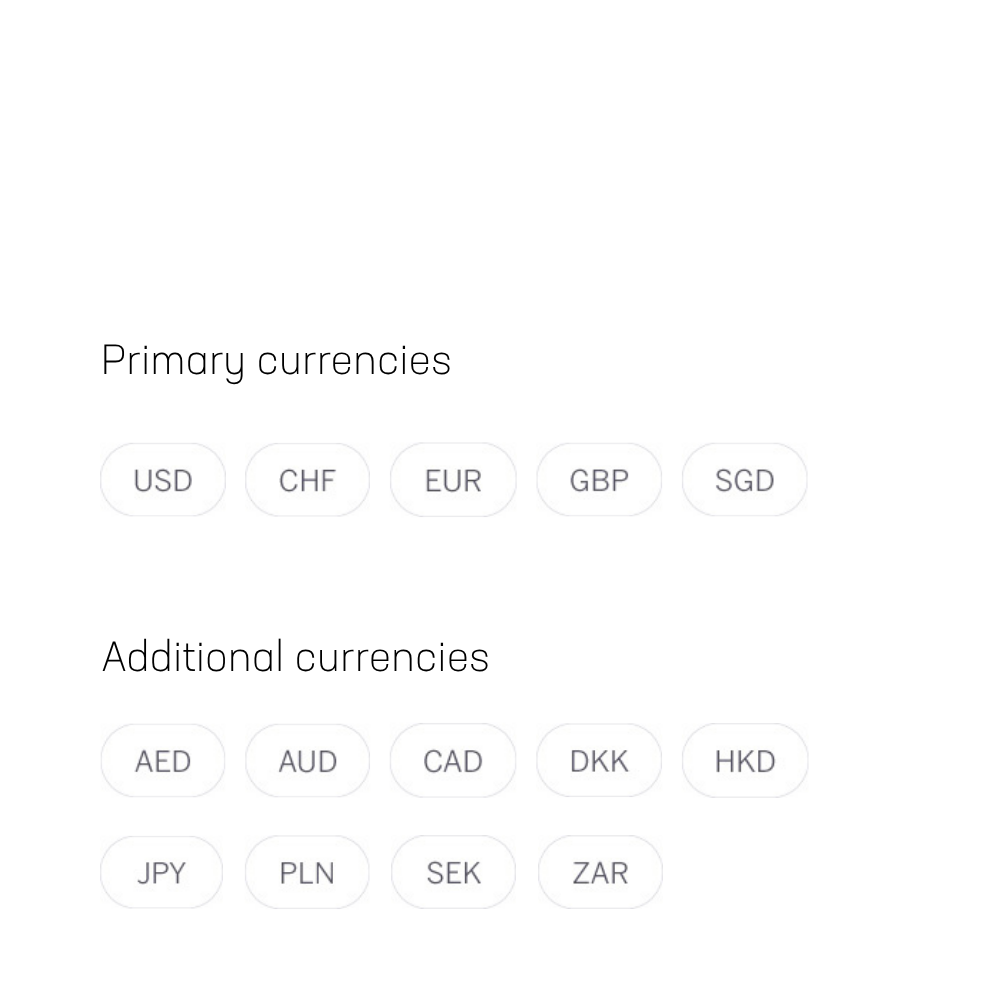Select the AUD currency chip
The width and height of the screenshot is (1000, 1000).
[307, 760]
